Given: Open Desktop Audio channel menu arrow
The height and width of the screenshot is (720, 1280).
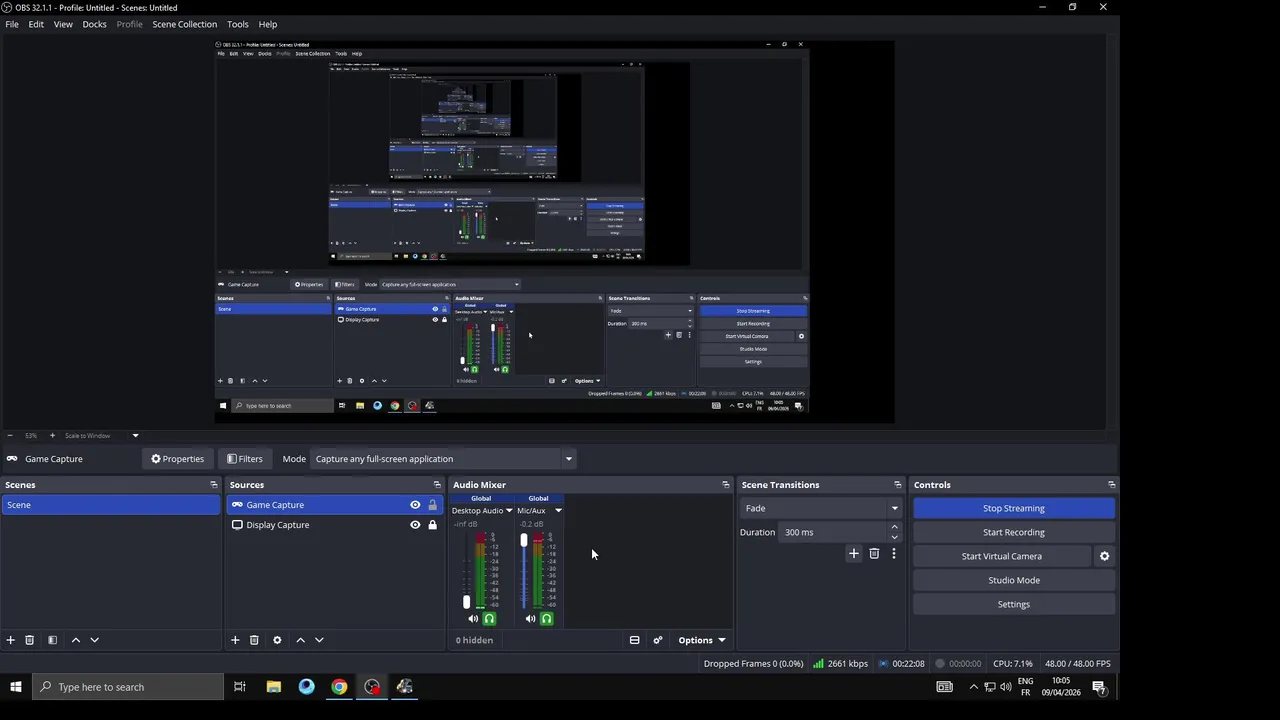Looking at the screenshot, I should pos(509,511).
